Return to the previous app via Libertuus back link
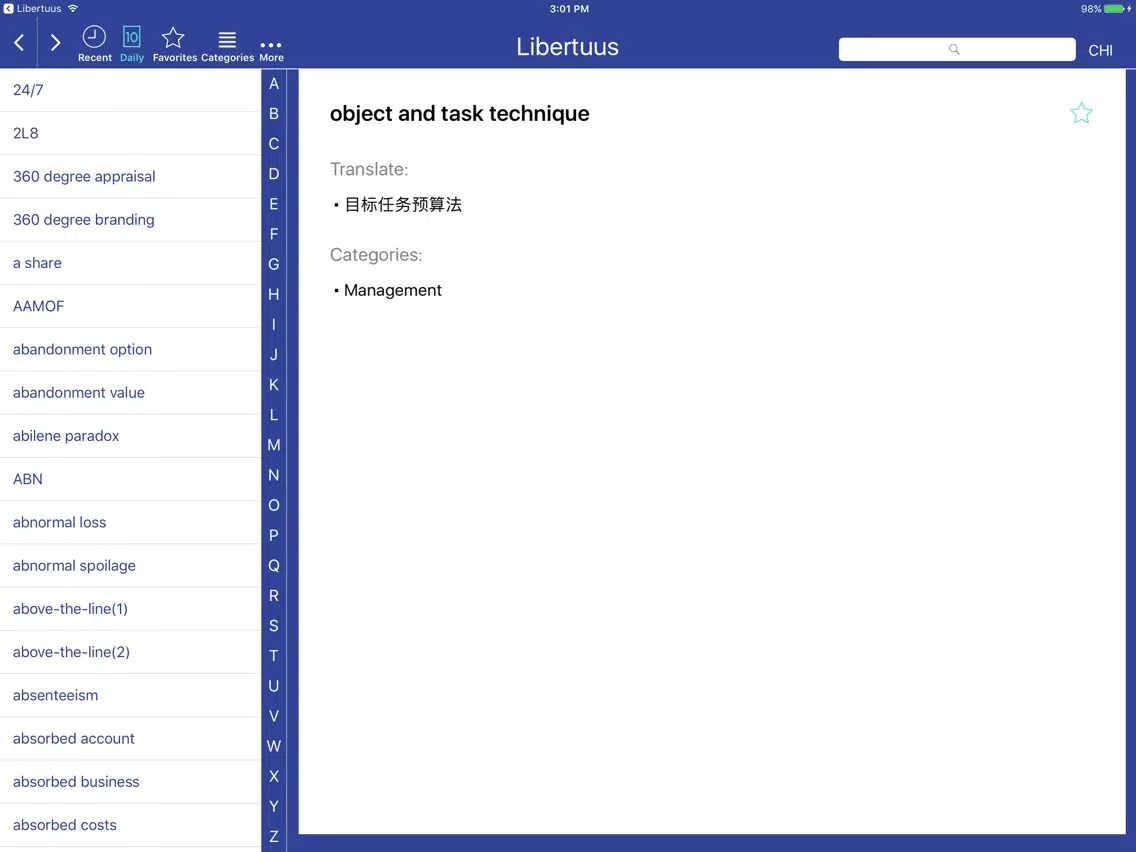 33,9
